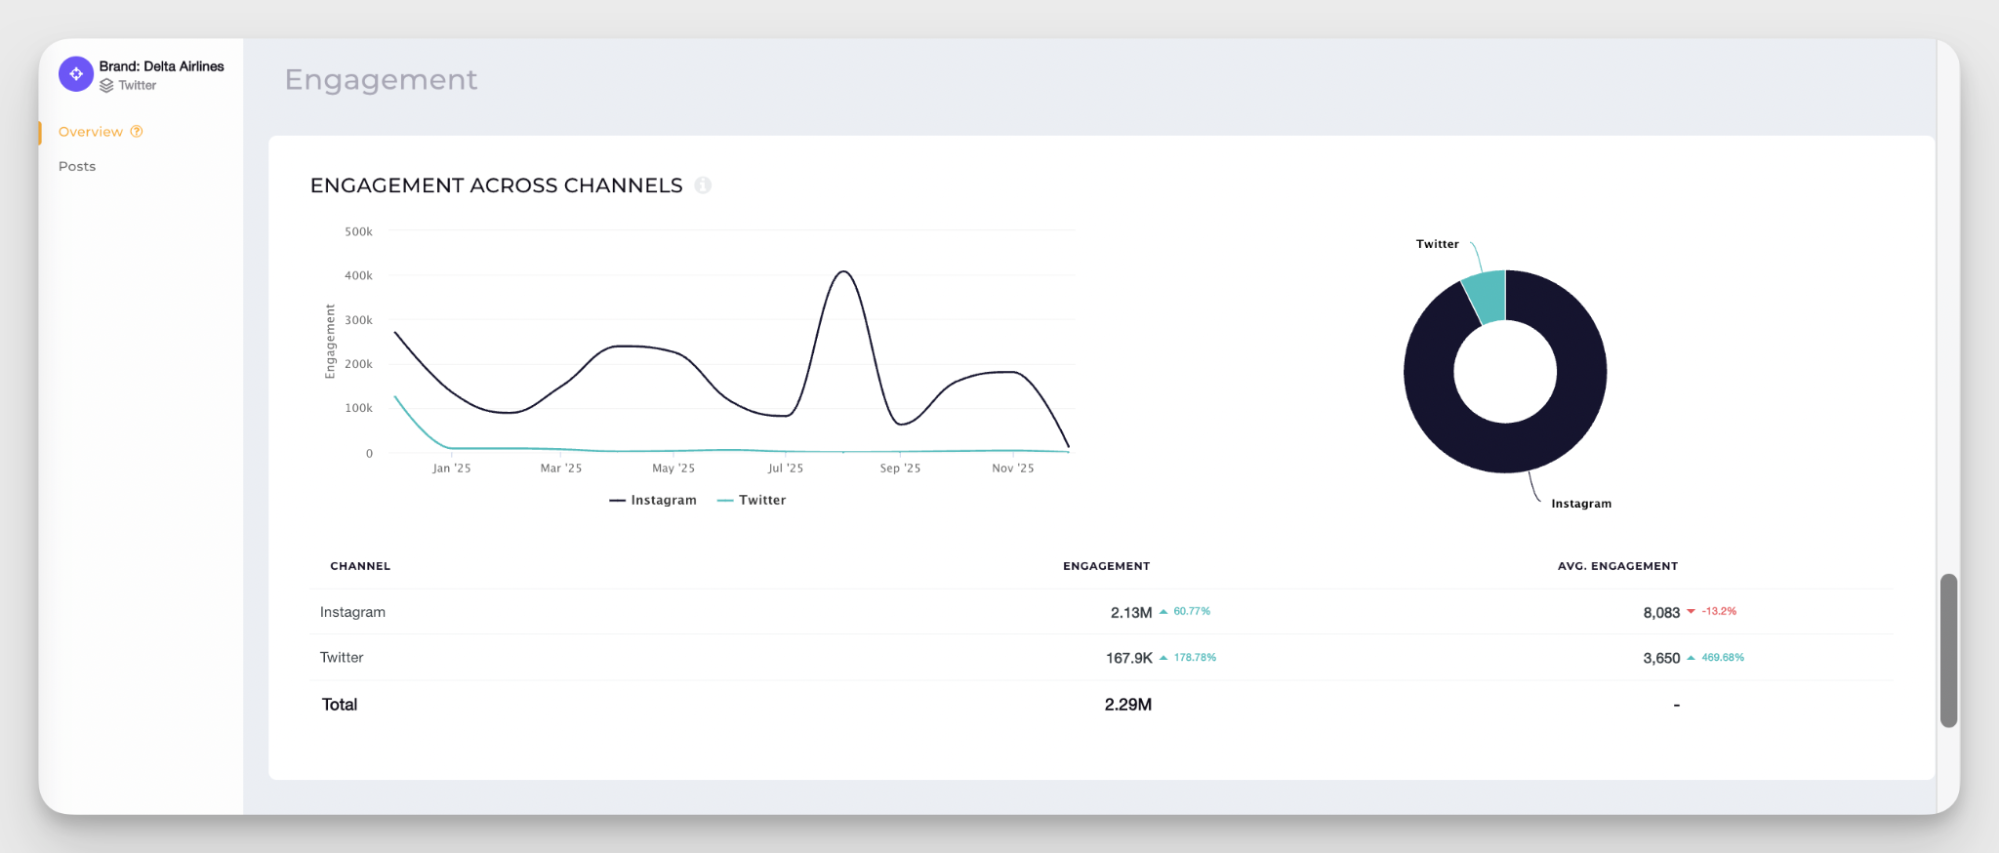Screen dimensions: 1999x854
Task: Click the Twitter row channel name
Action: (341, 657)
